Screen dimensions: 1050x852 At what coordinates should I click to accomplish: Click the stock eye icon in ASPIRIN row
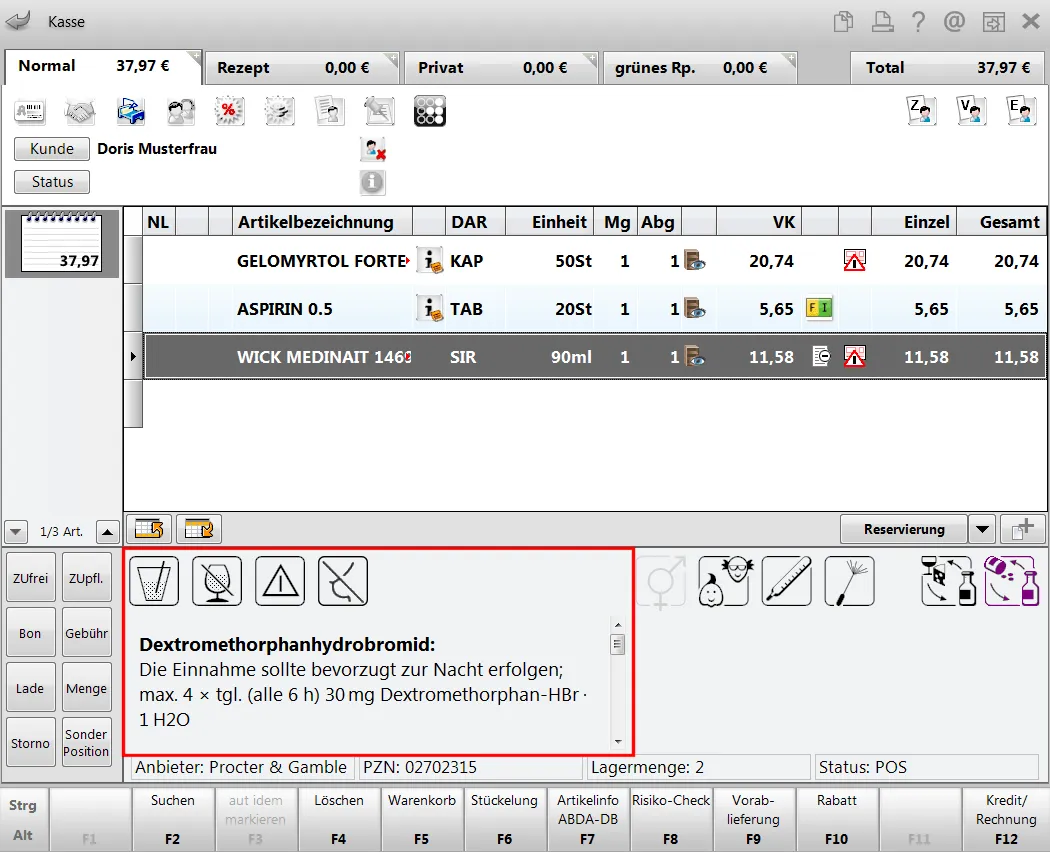coord(694,308)
